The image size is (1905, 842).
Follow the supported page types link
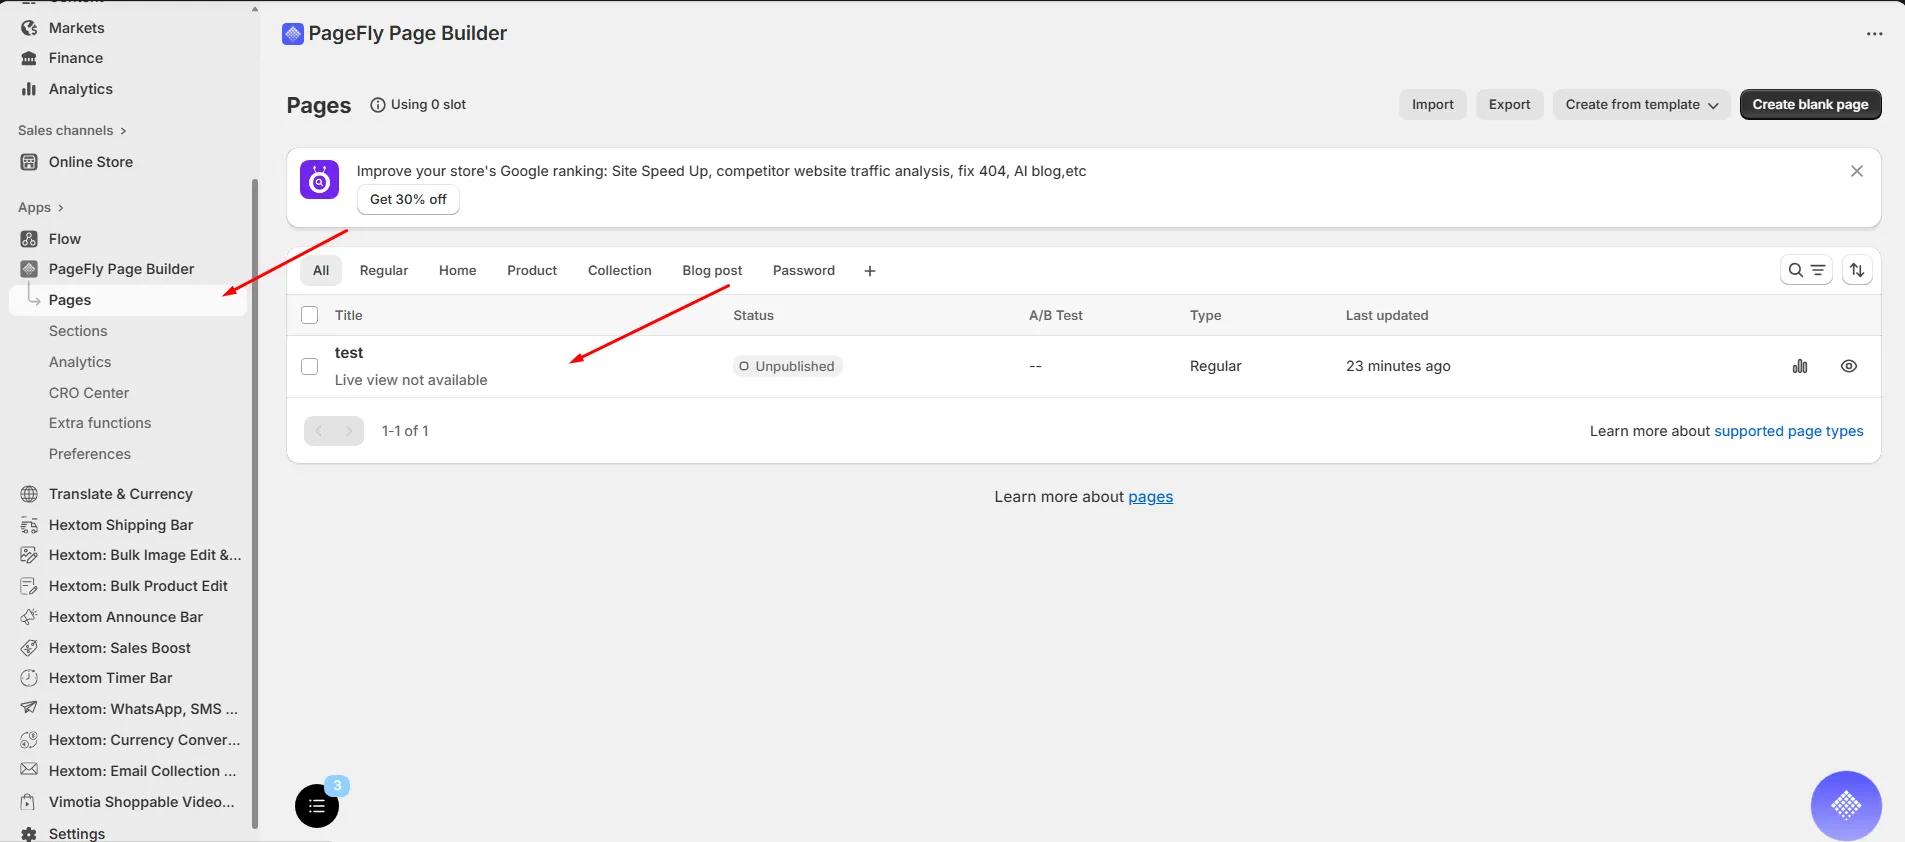coord(1788,431)
